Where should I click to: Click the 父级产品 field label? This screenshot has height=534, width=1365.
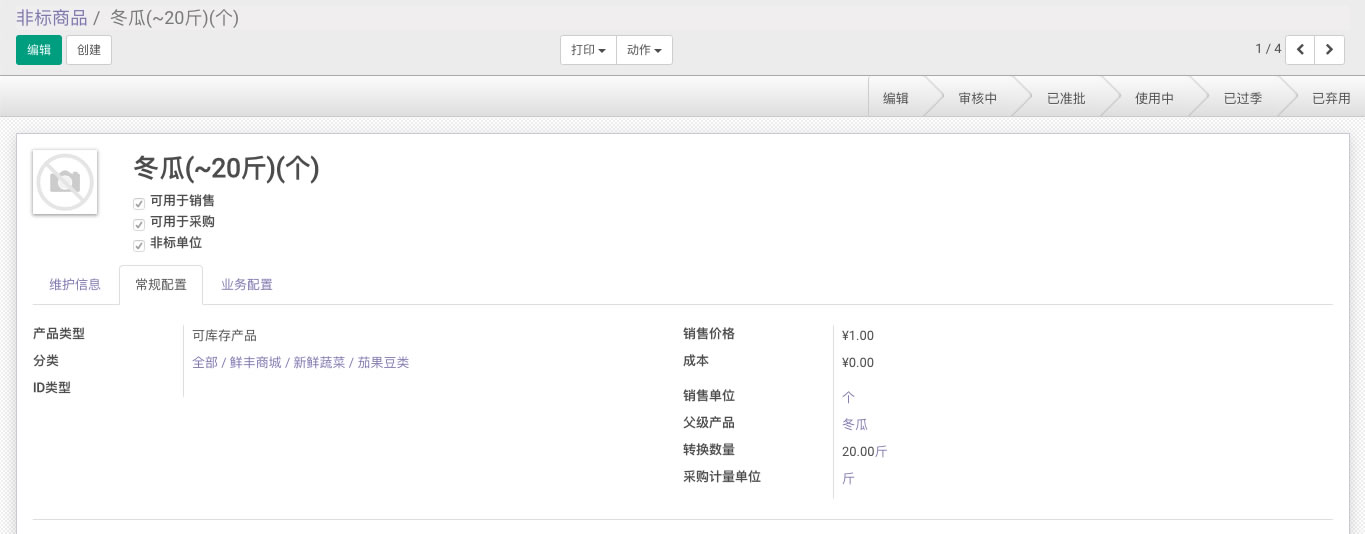pos(709,423)
